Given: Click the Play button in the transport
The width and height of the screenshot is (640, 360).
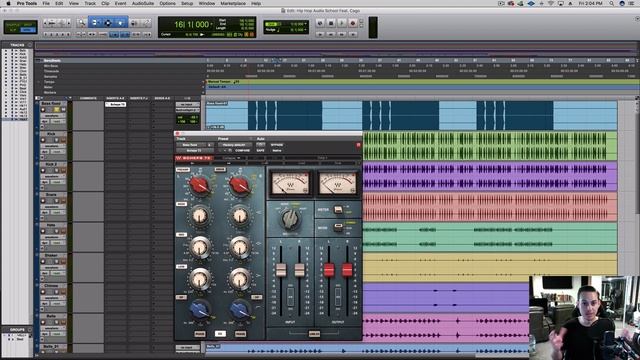Looking at the screenshot, I should coord(342,23).
